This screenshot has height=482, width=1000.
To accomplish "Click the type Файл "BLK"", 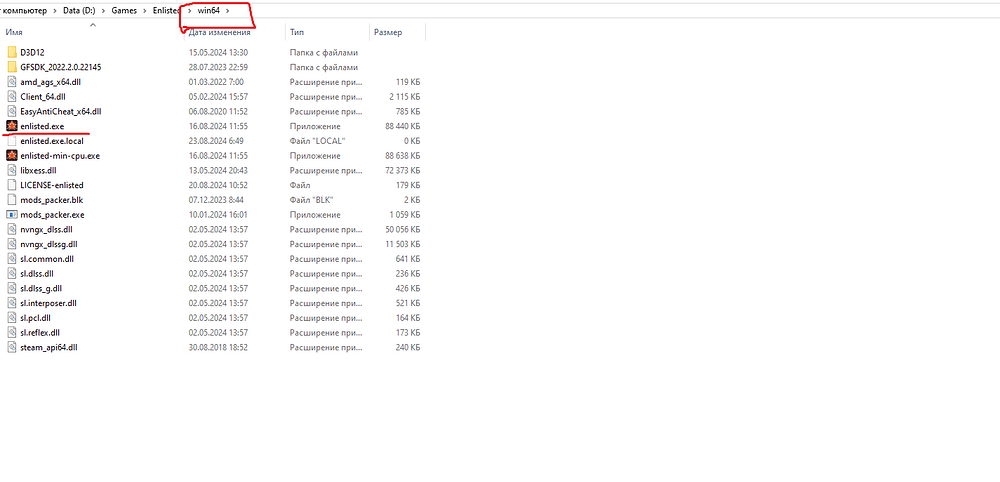I will coord(313,200).
